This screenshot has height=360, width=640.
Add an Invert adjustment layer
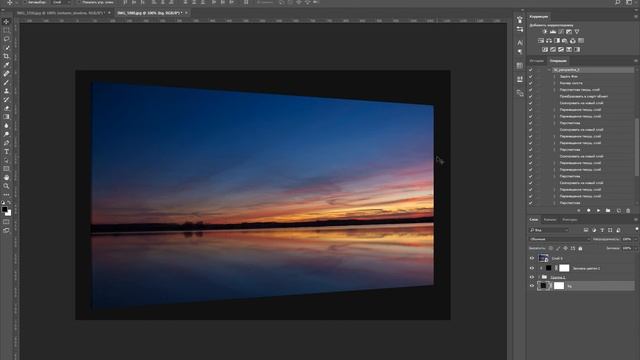(x=545, y=50)
